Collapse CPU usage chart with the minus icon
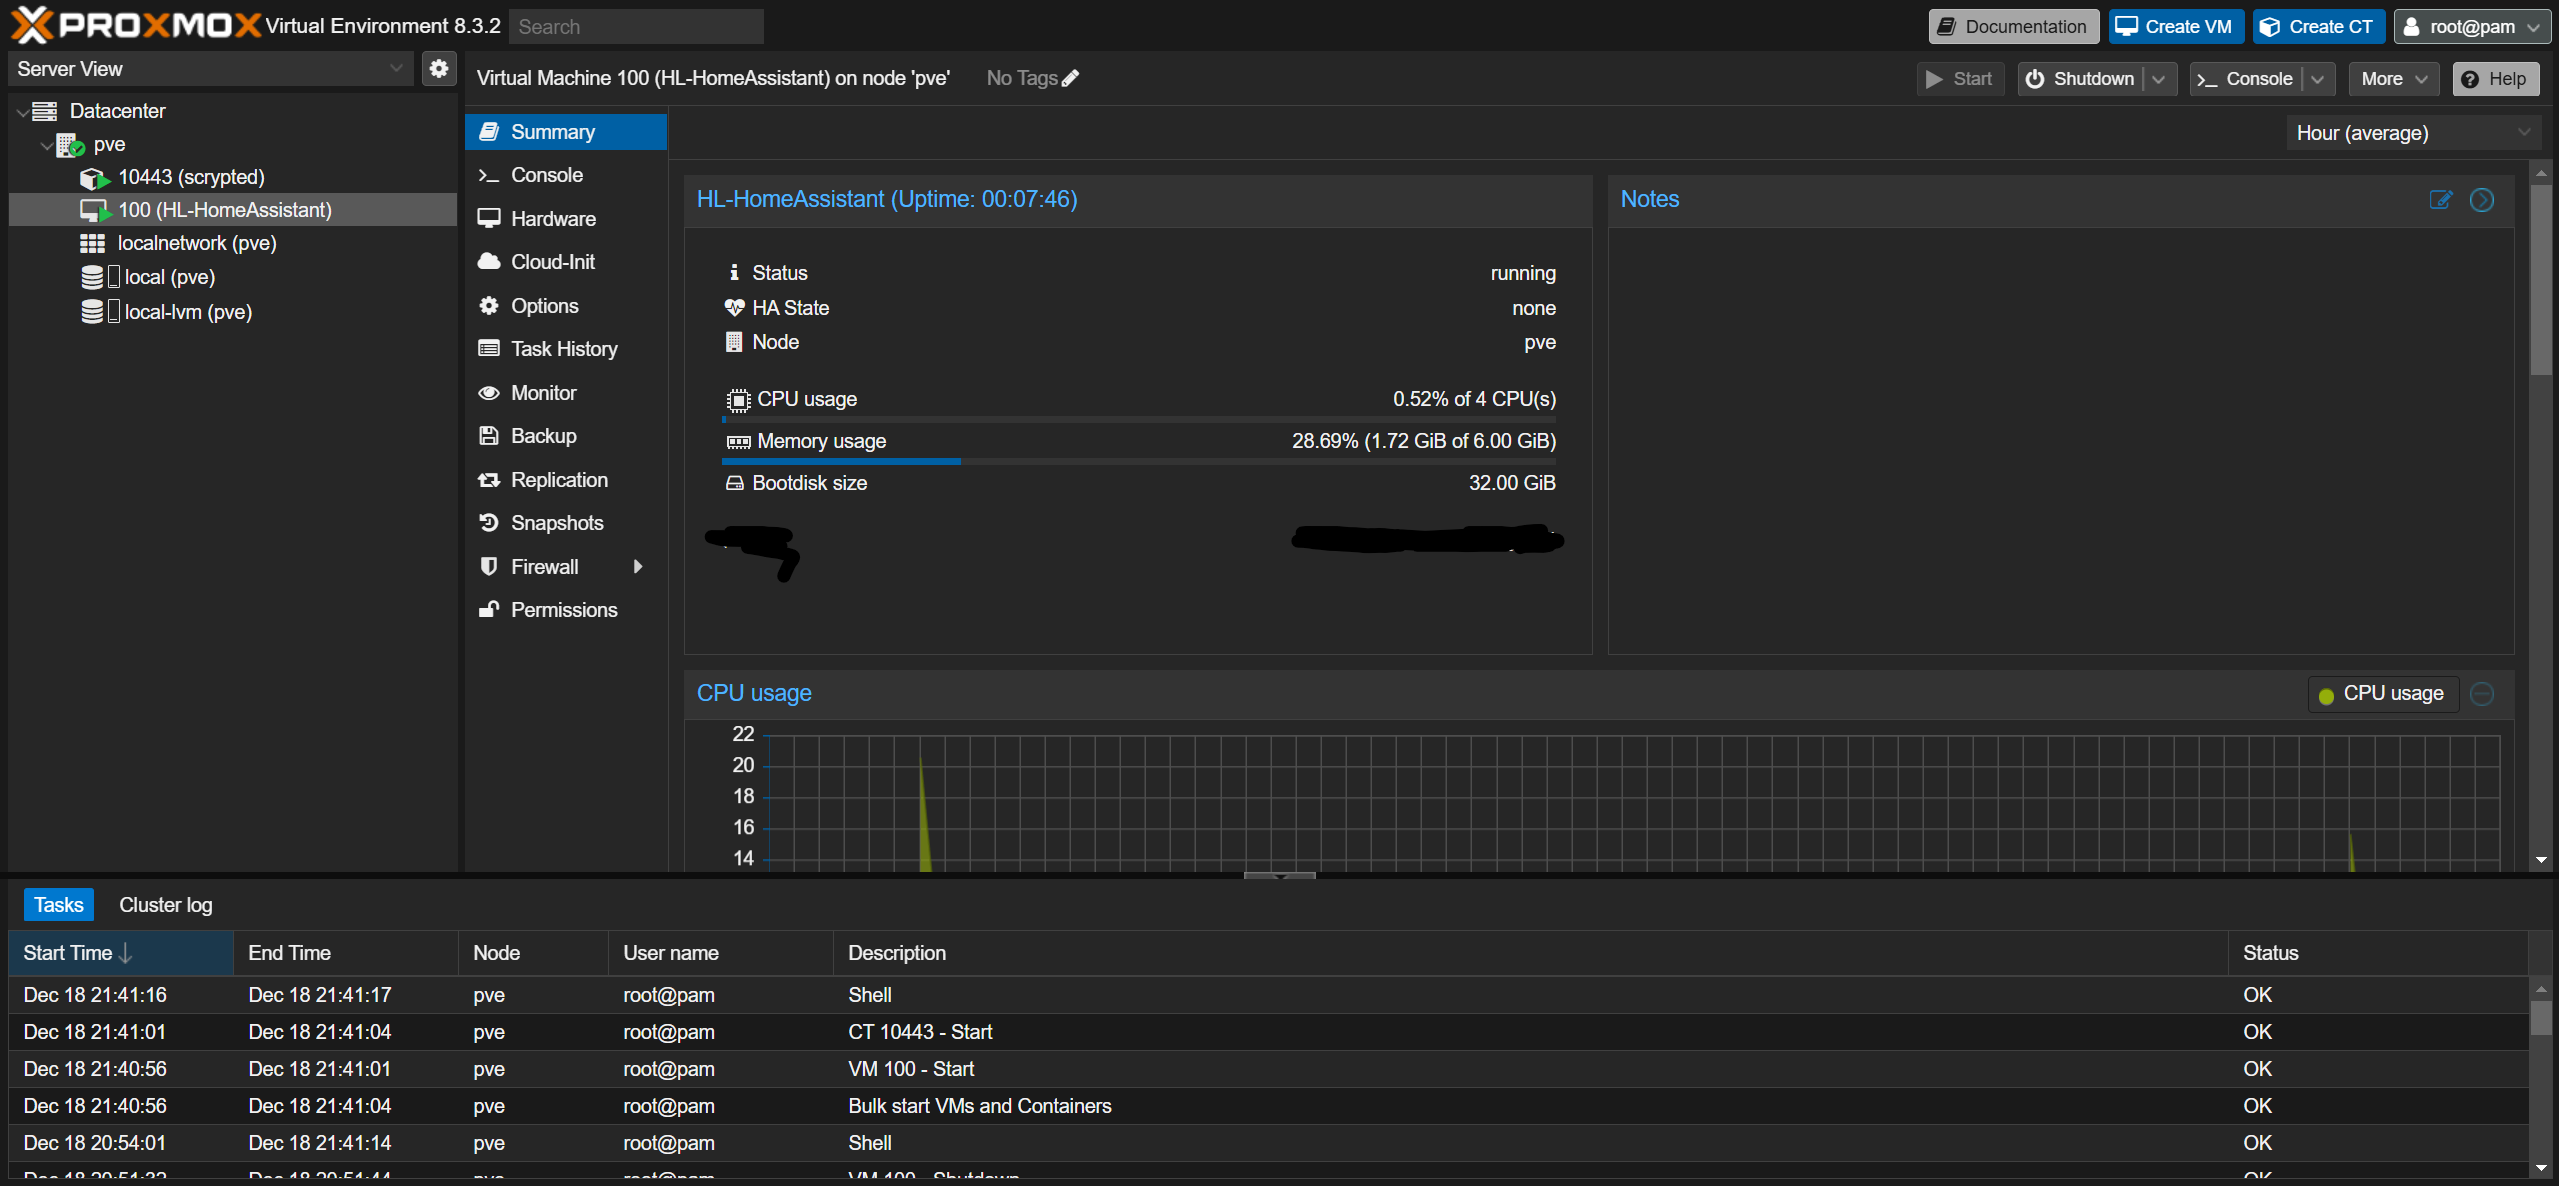Viewport: 2559px width, 1186px height. 2482,693
